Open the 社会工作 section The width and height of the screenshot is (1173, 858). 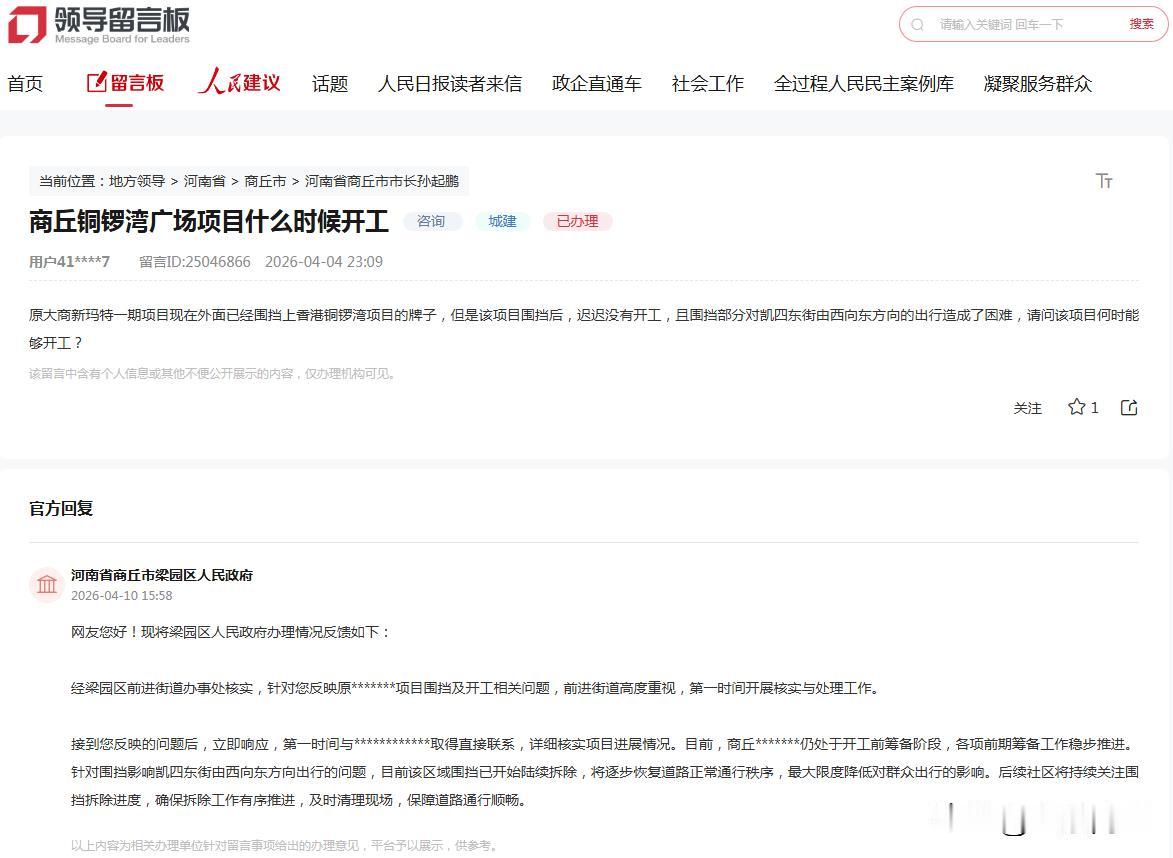(x=707, y=84)
